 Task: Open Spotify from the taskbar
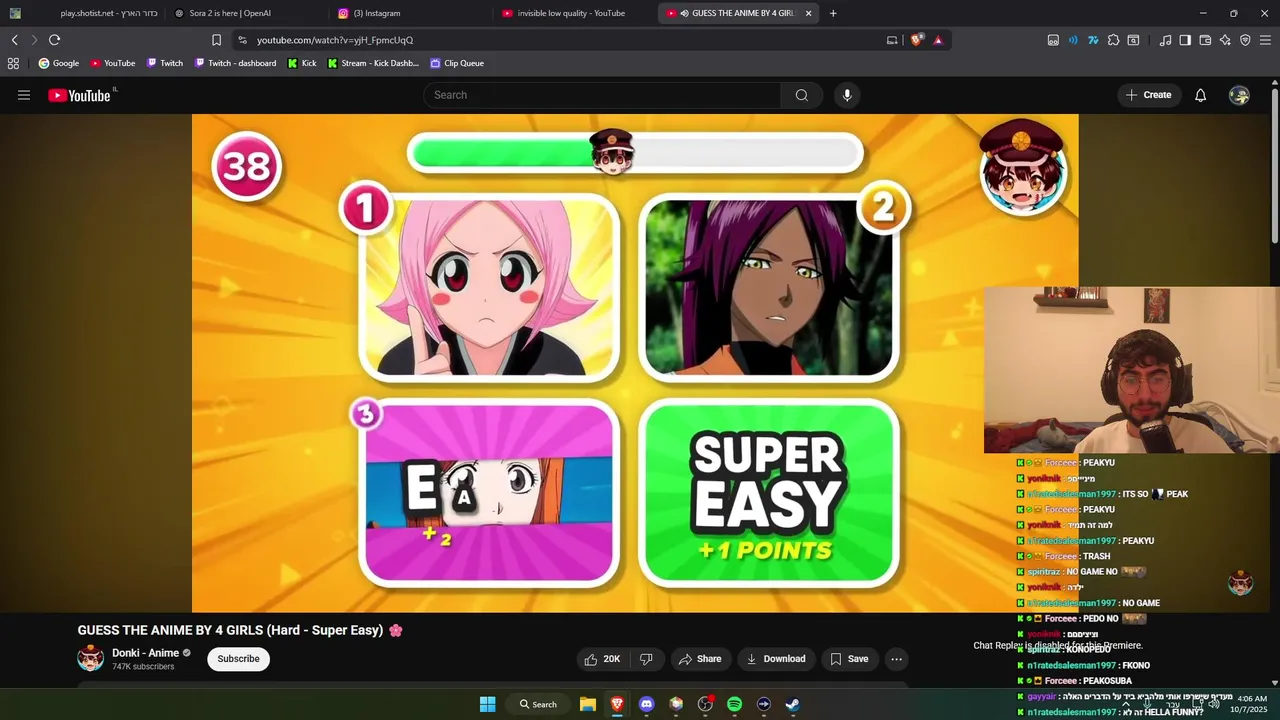tap(734, 704)
